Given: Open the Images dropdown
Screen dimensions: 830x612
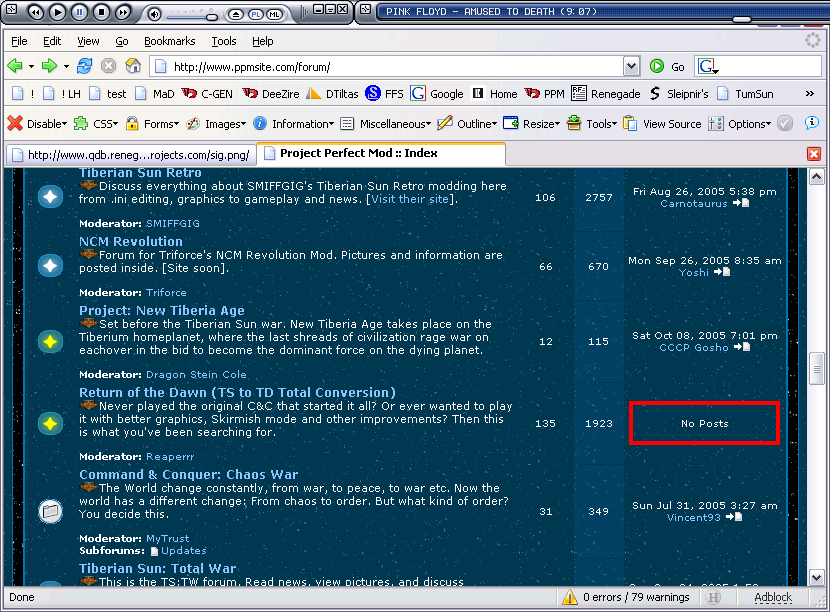Looking at the screenshot, I should [x=216, y=124].
